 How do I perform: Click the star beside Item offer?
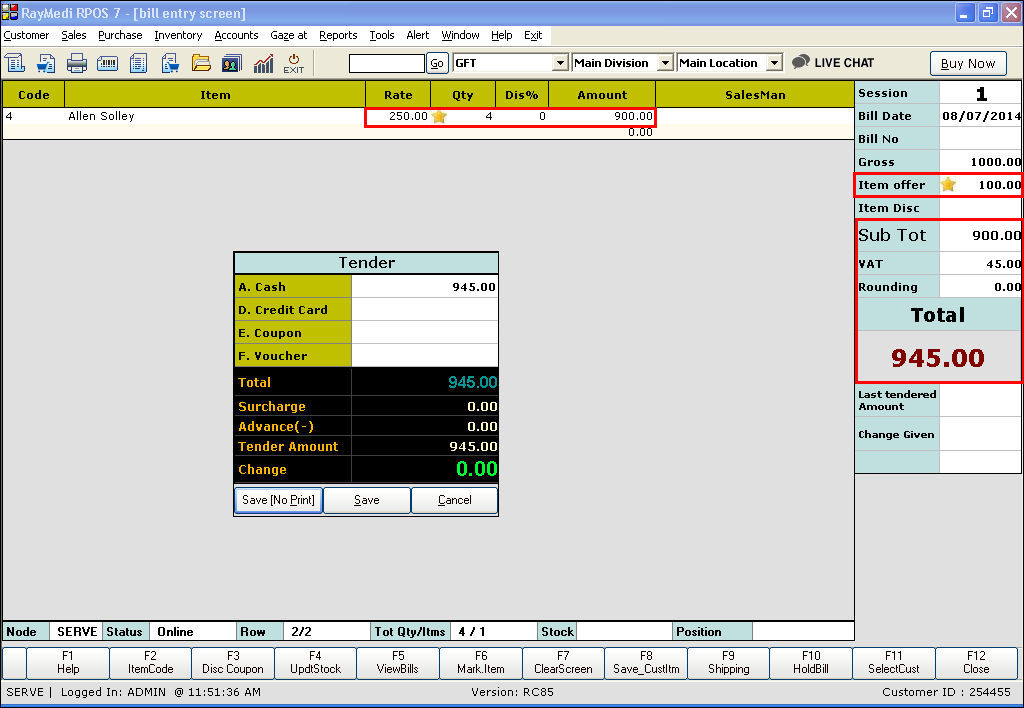click(948, 185)
